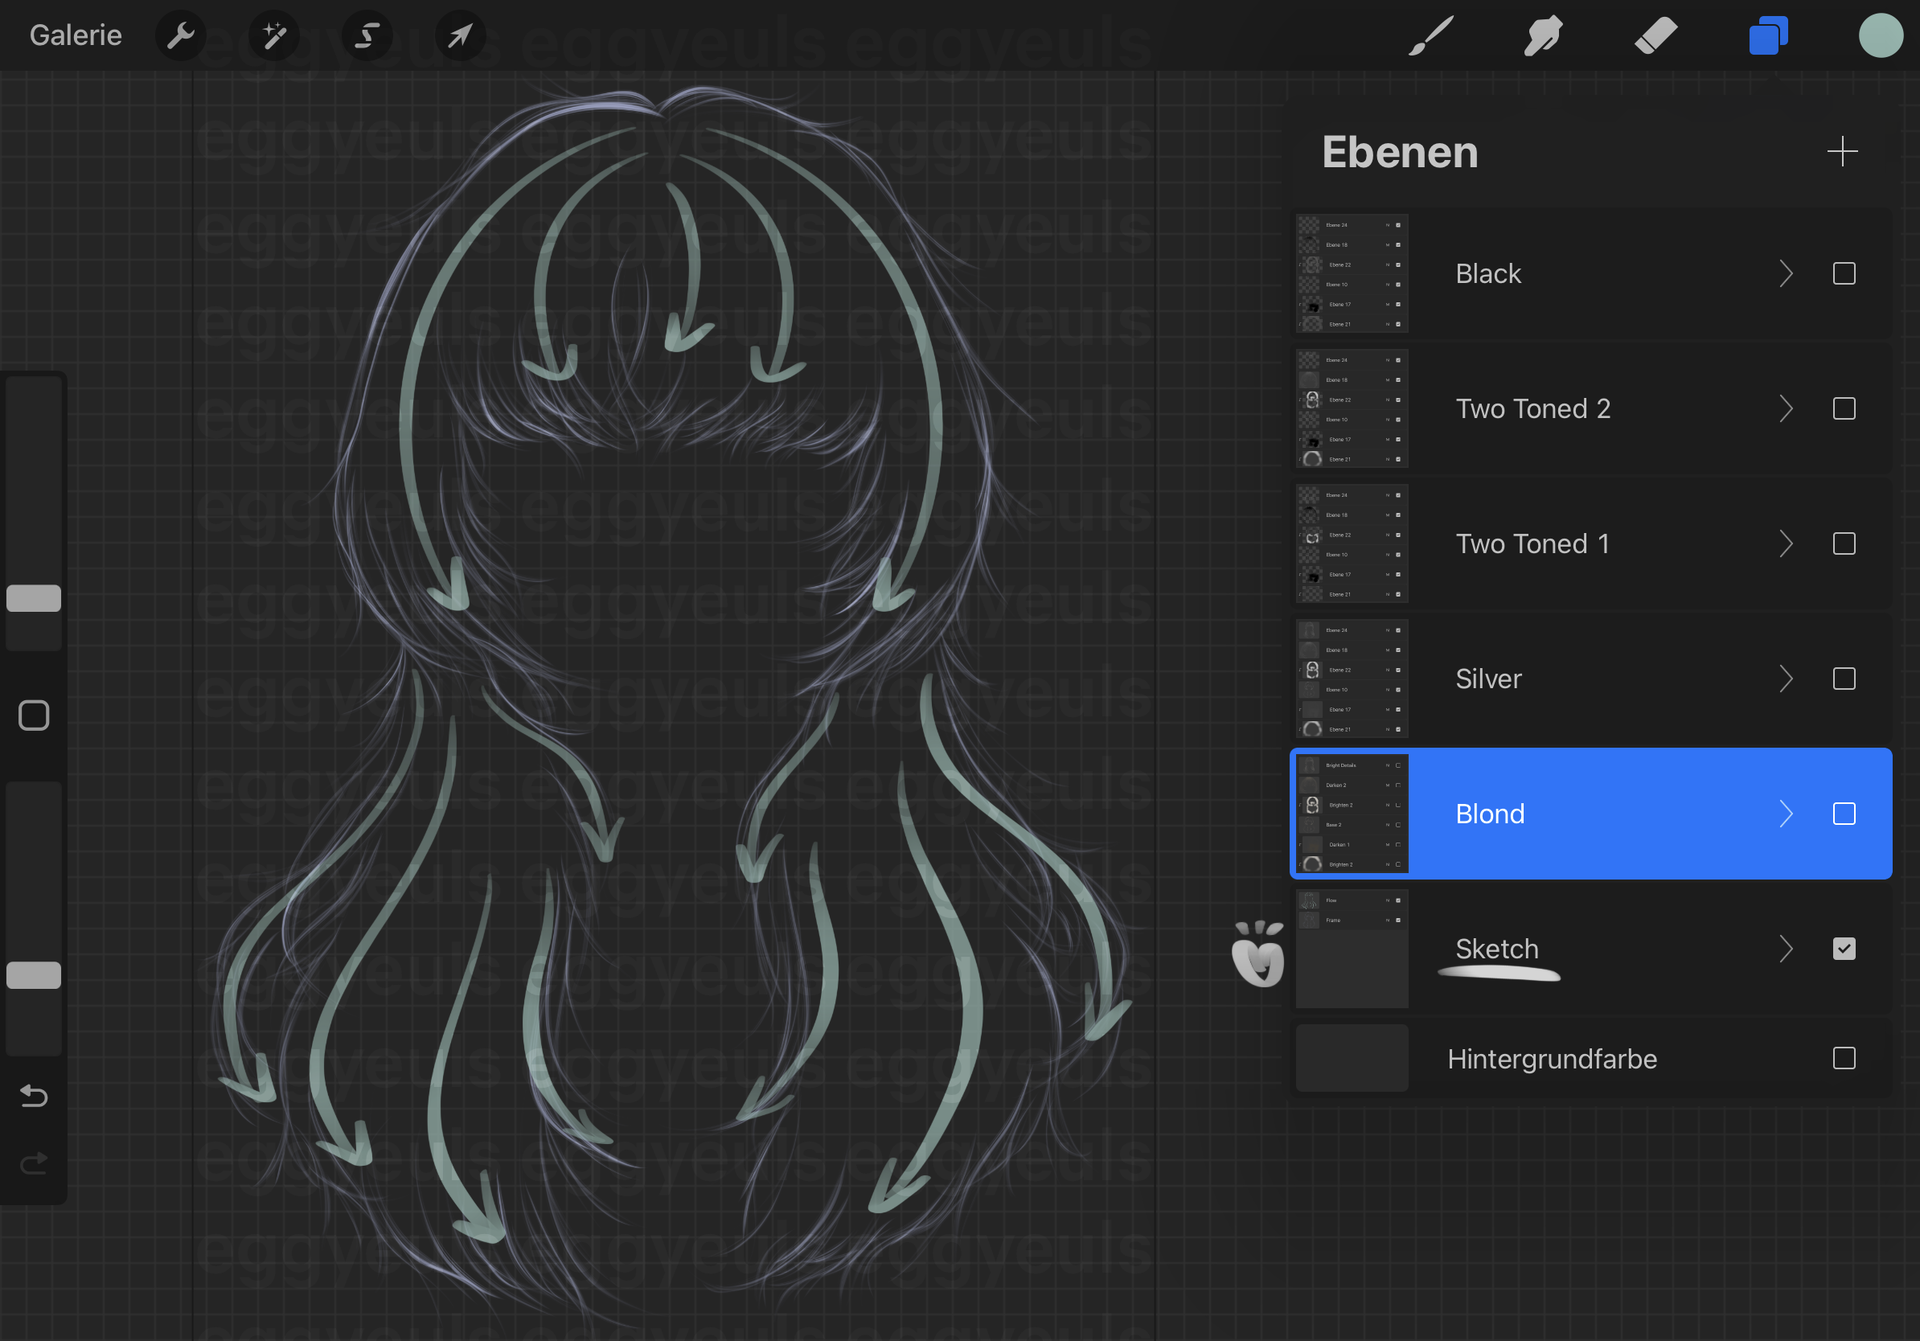Select the Brush tool
The width and height of the screenshot is (1920, 1341).
(1430, 36)
